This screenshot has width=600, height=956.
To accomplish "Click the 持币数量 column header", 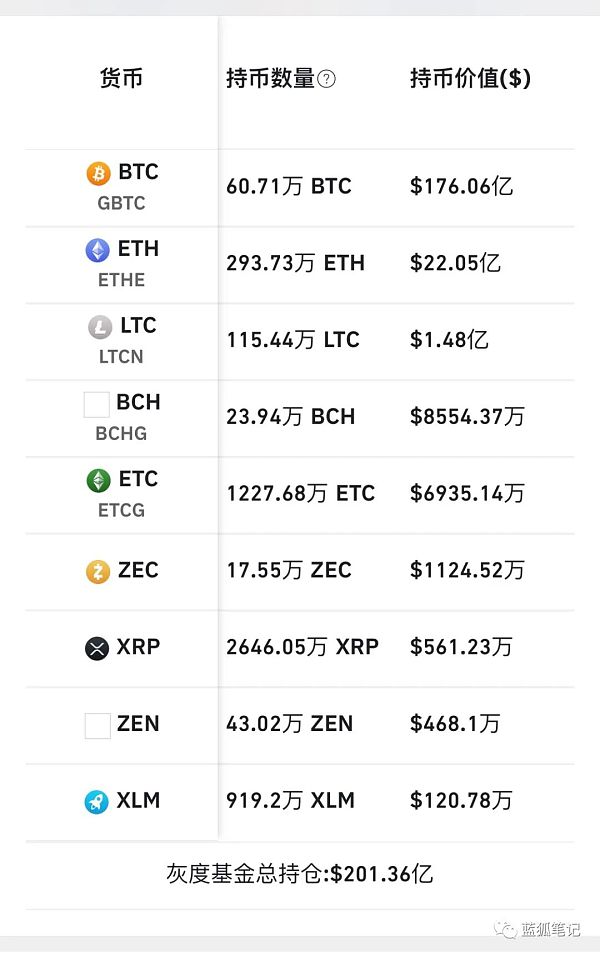I will click(x=270, y=79).
